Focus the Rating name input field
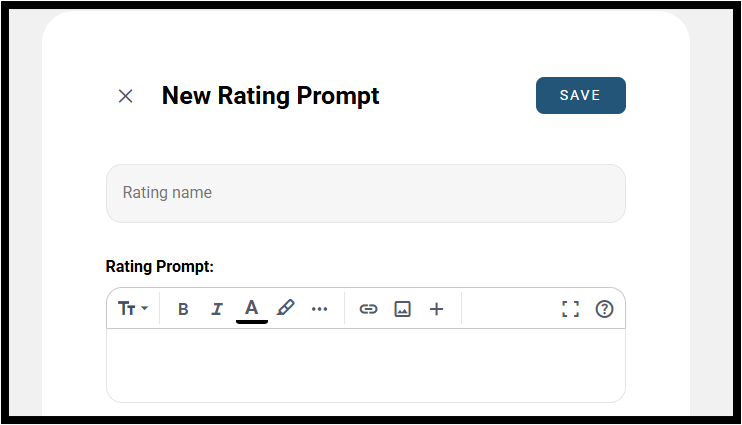Screen dimensions: 742x425 click(x=366, y=193)
